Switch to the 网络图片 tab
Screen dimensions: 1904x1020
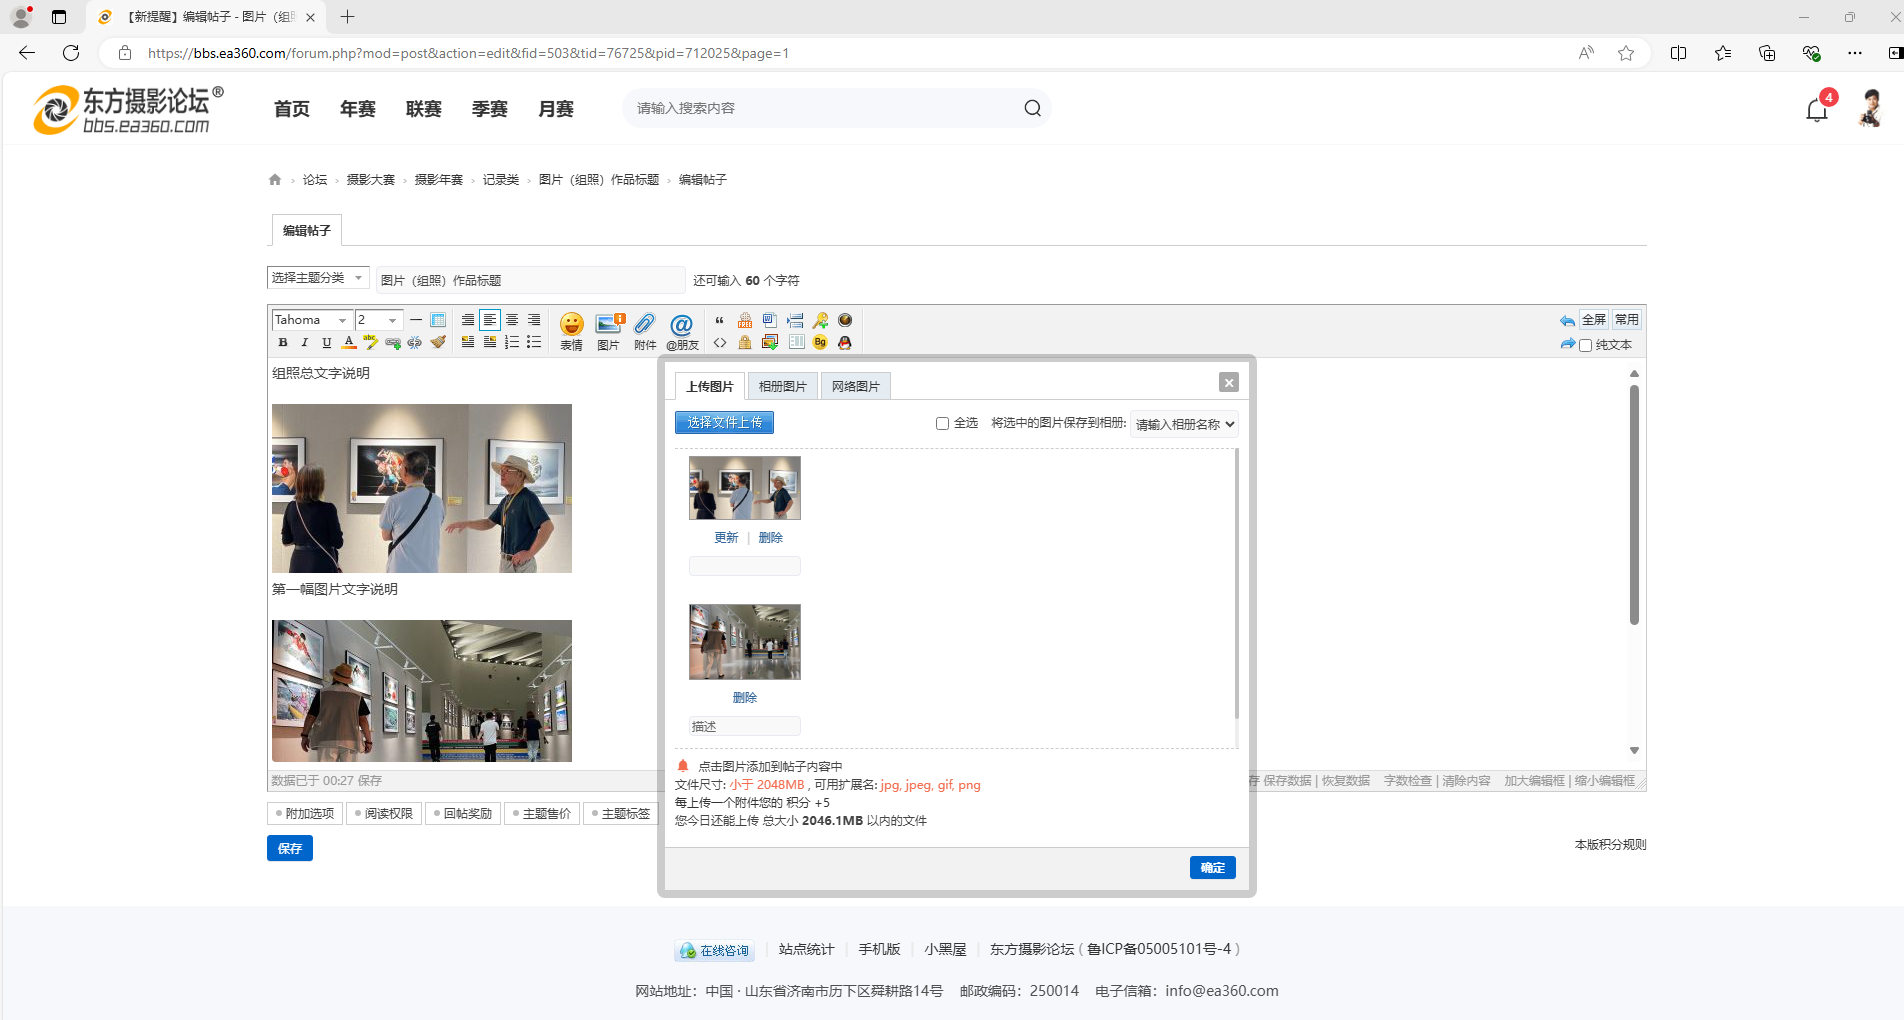(855, 387)
